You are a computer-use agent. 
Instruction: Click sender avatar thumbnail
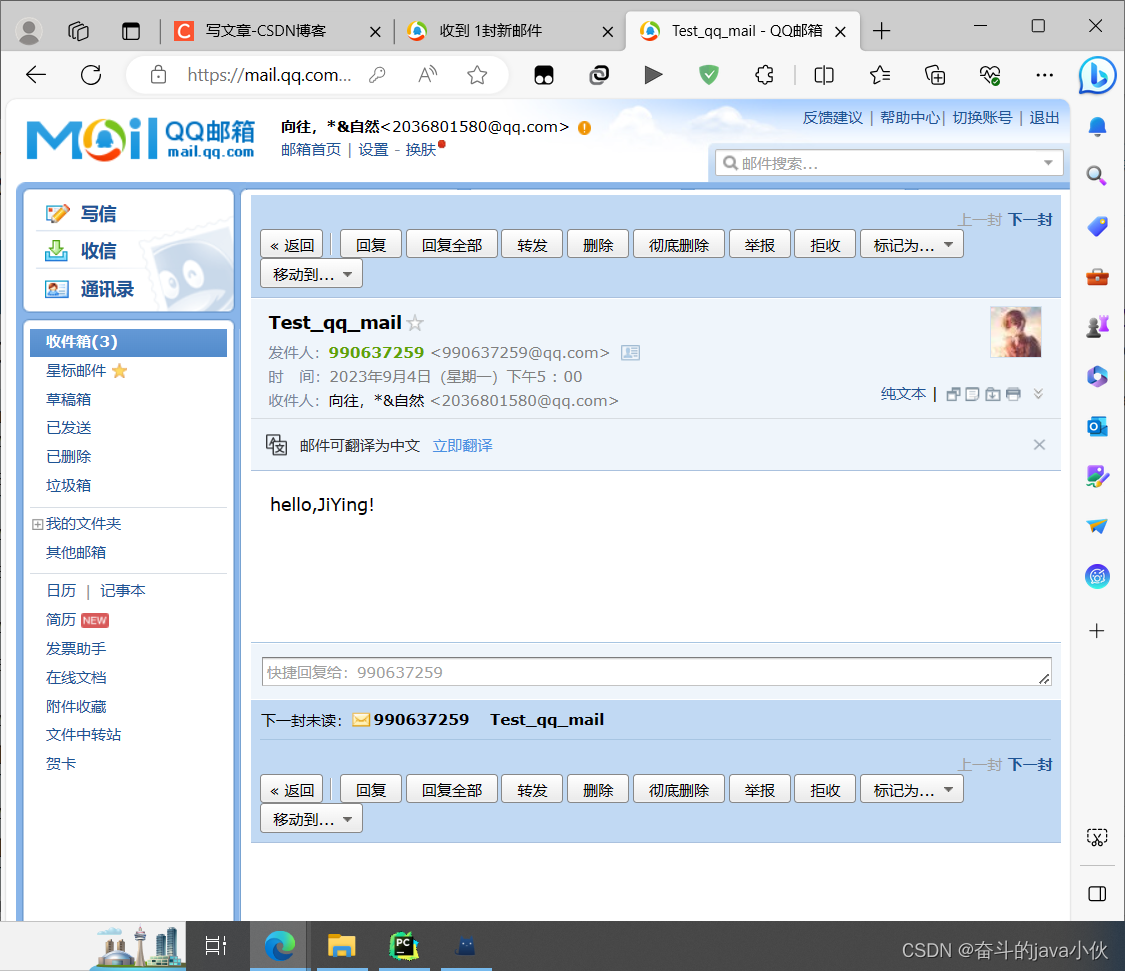[x=1015, y=332]
